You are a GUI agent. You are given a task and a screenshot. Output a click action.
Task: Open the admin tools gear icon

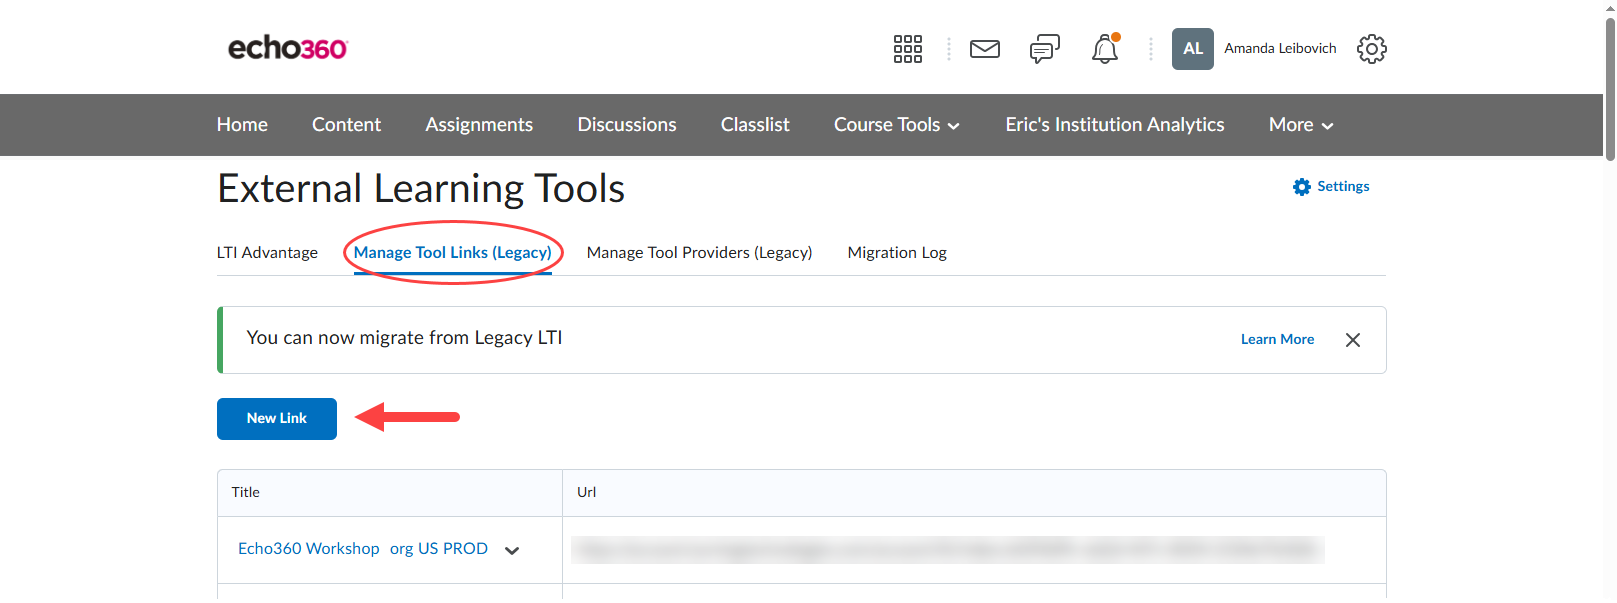pyautogui.click(x=1372, y=49)
